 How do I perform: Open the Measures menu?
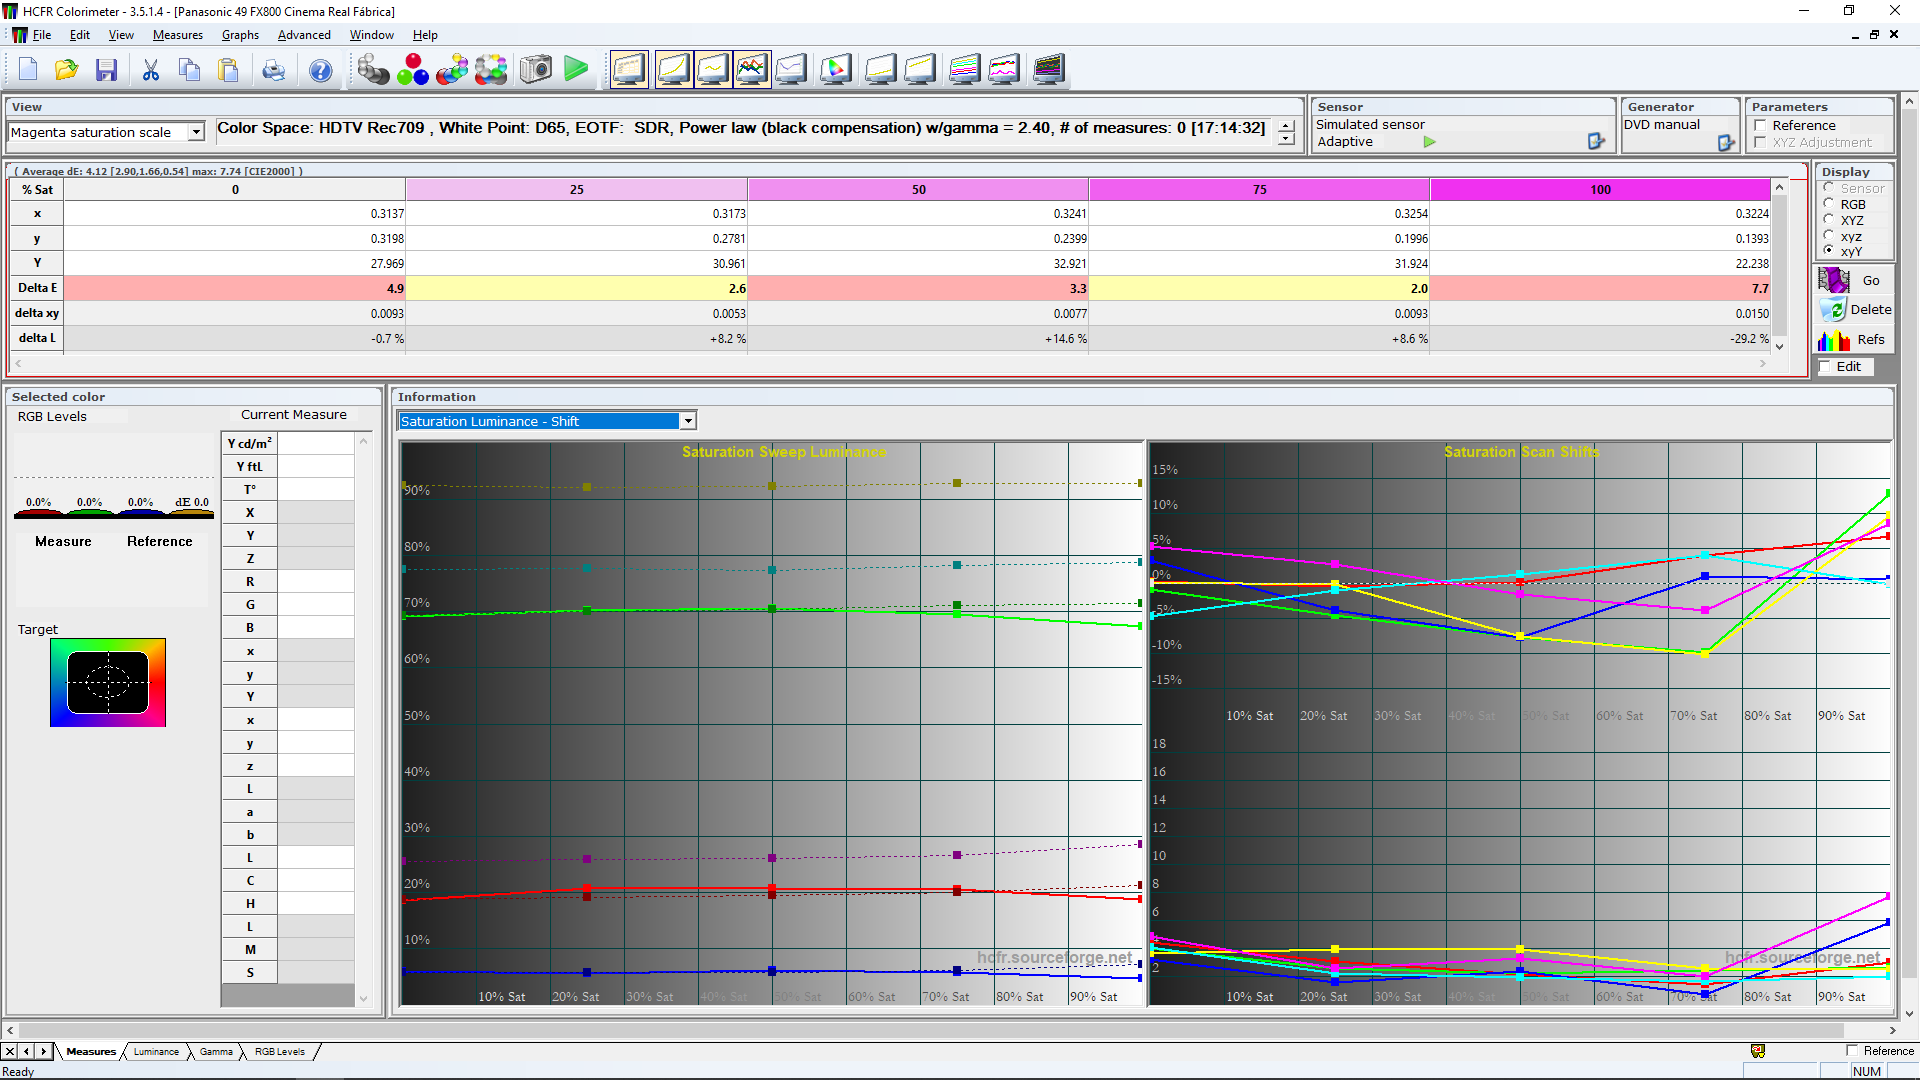click(x=178, y=35)
